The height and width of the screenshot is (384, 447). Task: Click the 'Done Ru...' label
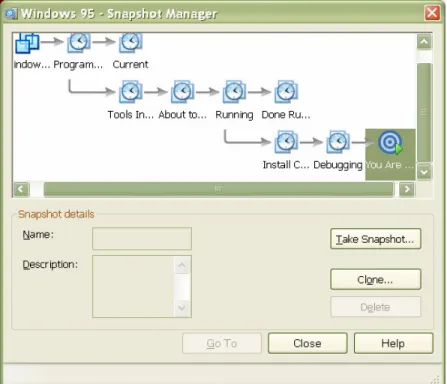[x=286, y=115]
